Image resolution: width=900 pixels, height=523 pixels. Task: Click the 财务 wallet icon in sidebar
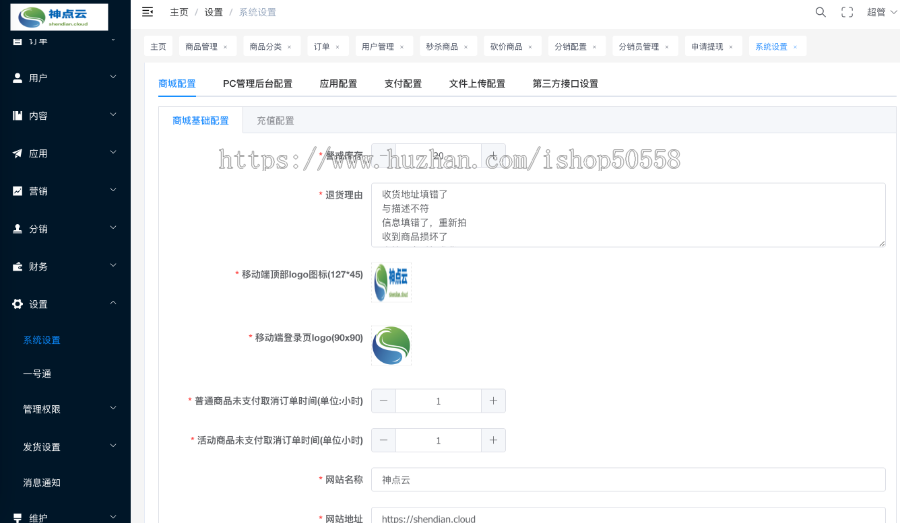click(17, 266)
